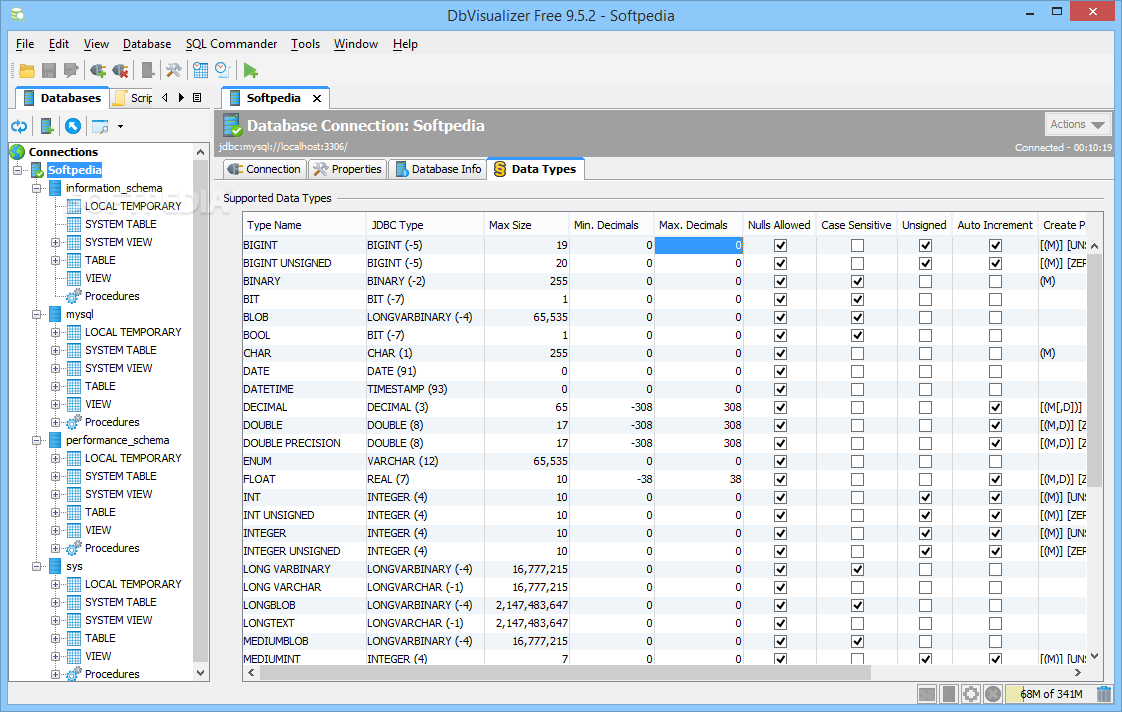Screen dimensions: 1122x712
Task: Switch to the Database Info tab
Action: tap(438, 169)
